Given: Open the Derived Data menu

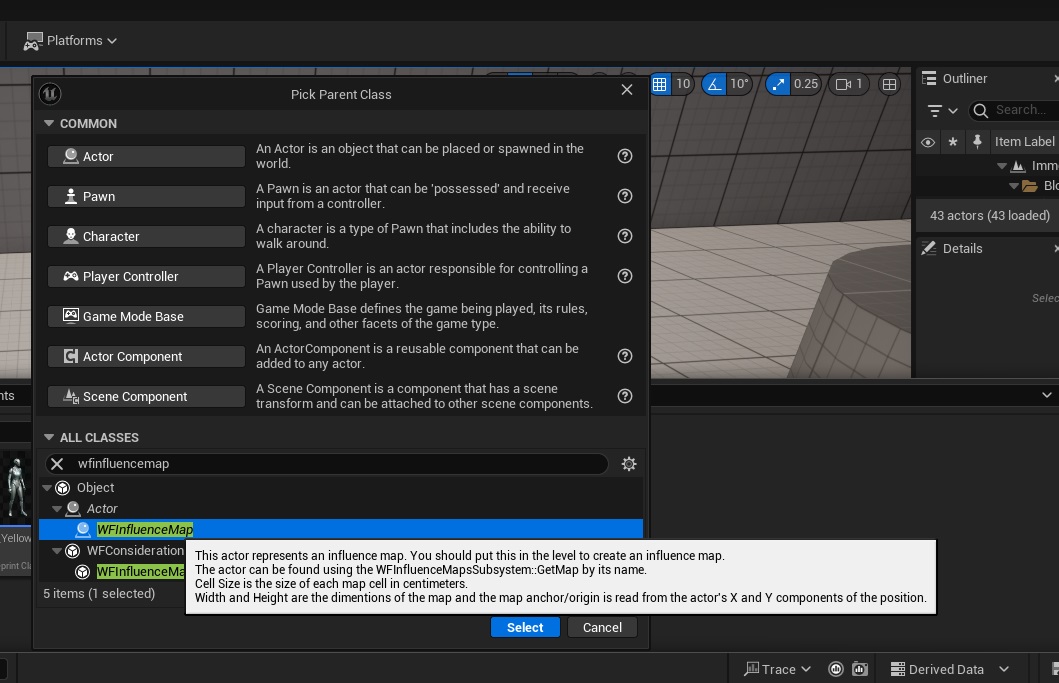Looking at the screenshot, I should 945,669.
